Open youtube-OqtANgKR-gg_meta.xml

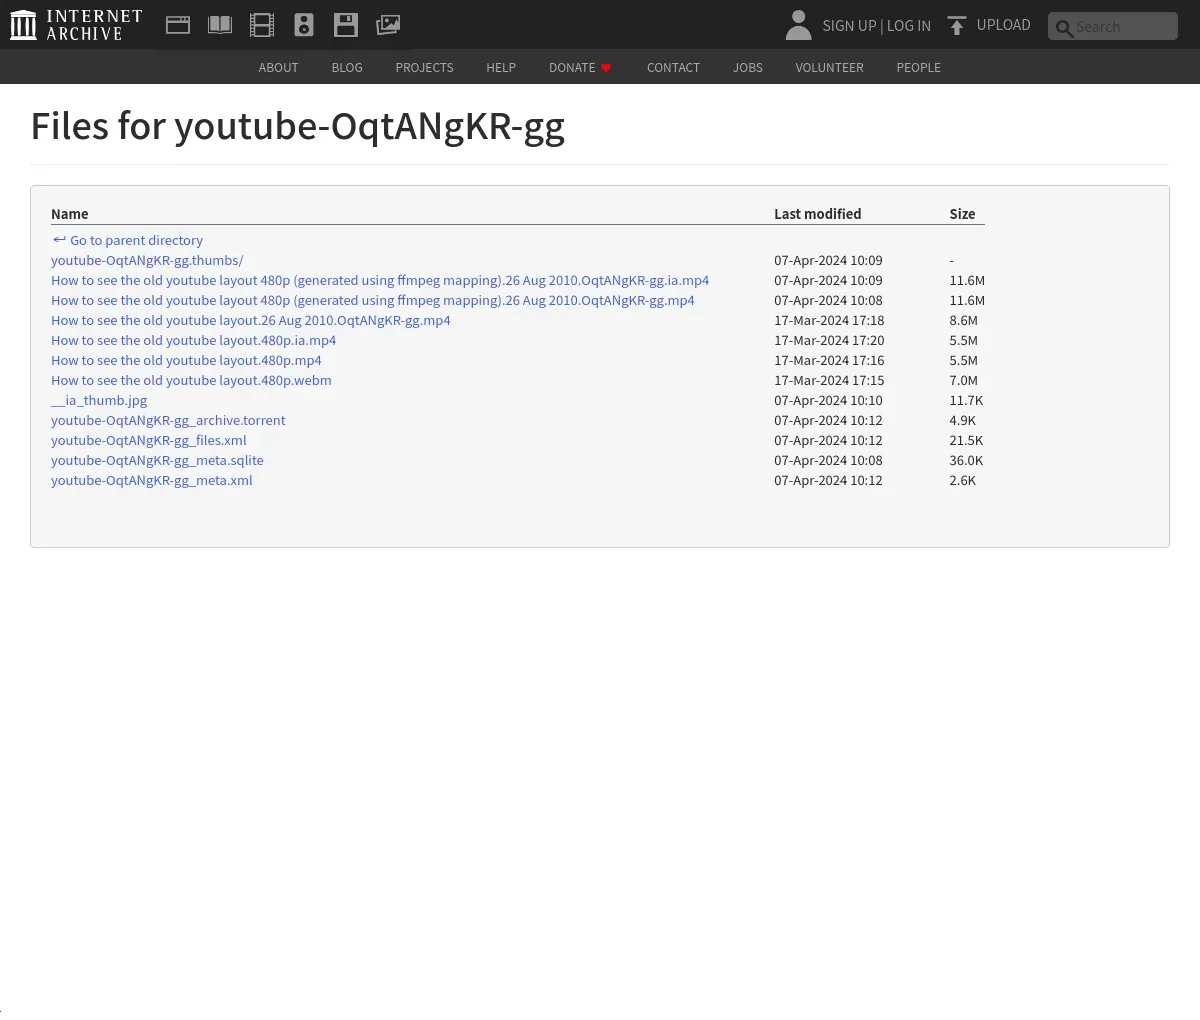152,480
